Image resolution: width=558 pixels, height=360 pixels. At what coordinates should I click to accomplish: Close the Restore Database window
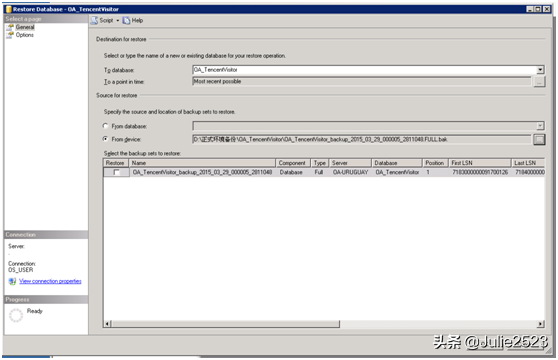547,9
